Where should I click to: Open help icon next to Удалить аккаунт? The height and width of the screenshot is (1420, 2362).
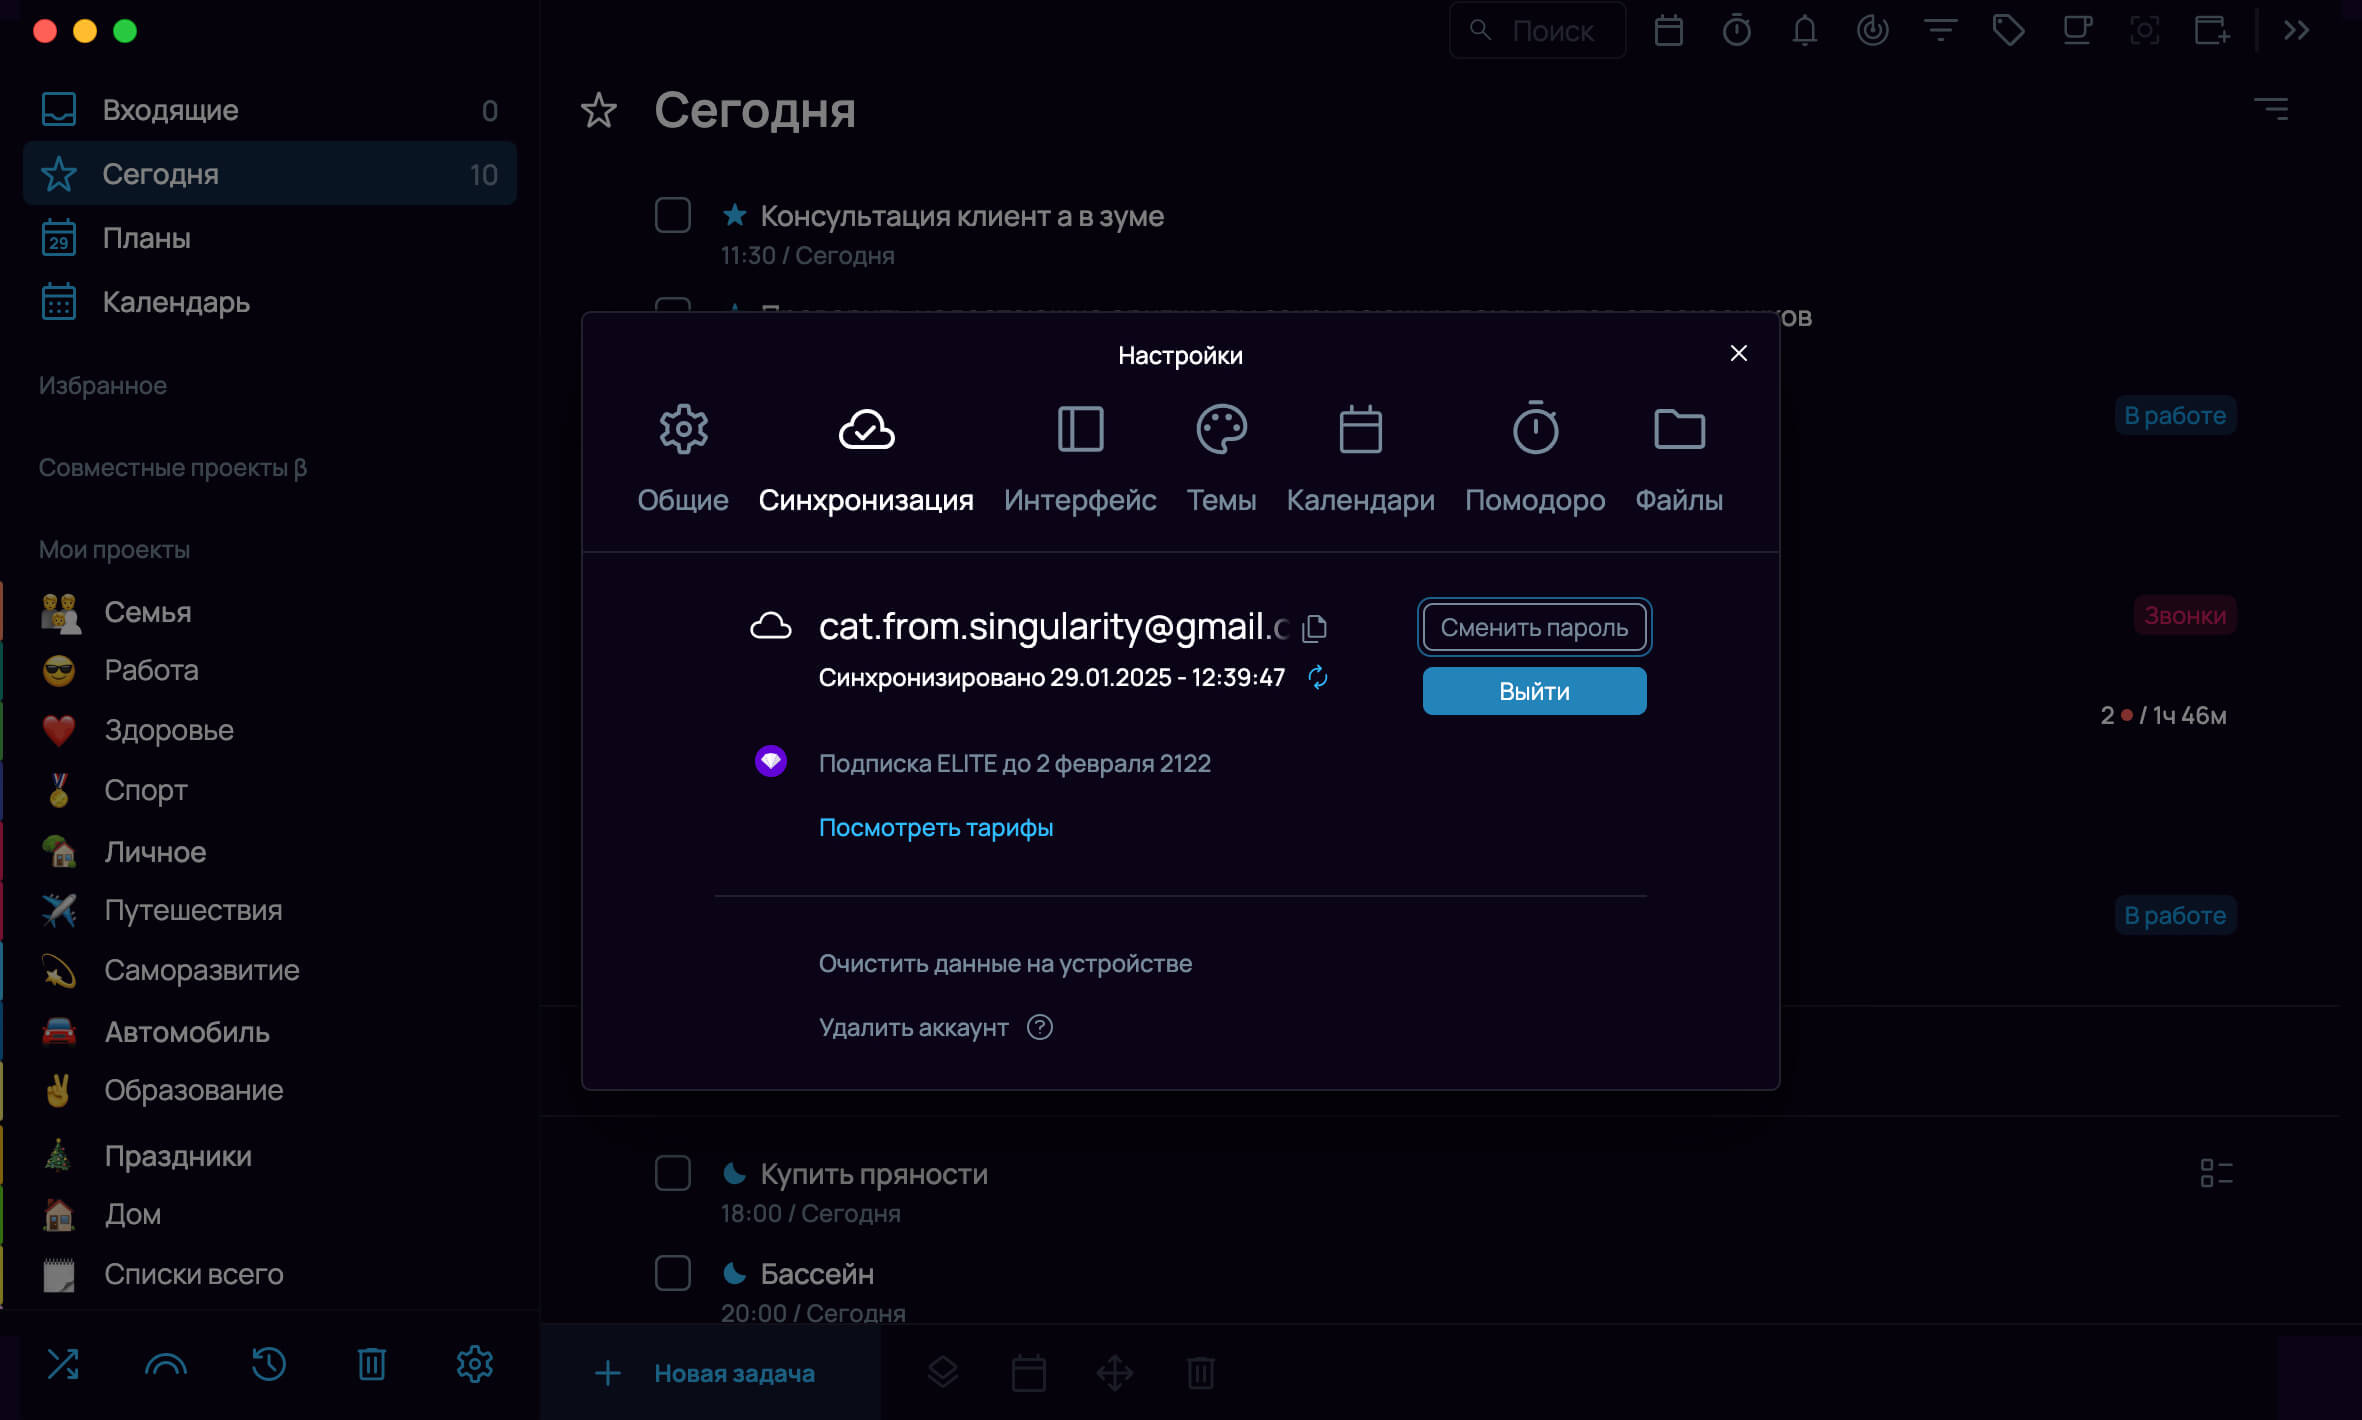1040,1027
